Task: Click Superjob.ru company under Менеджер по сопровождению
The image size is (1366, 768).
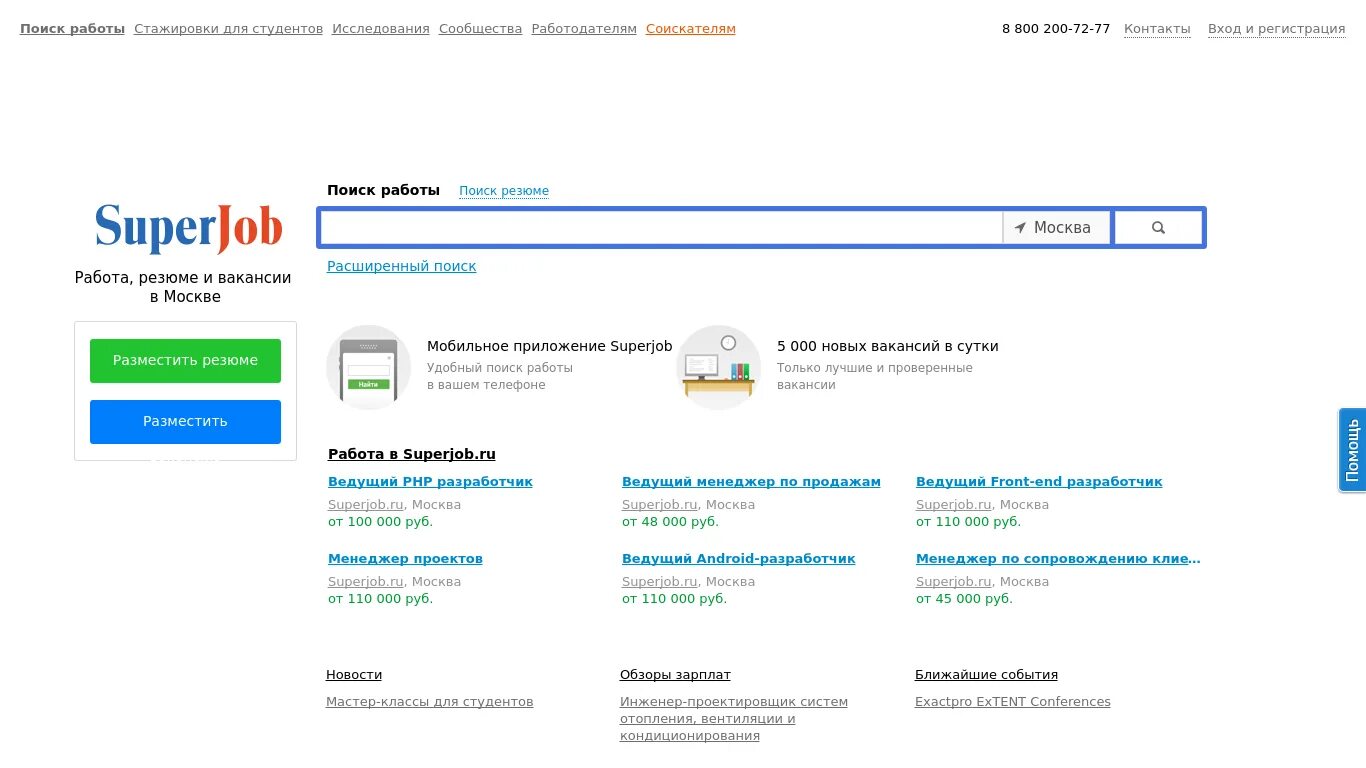Action: tap(954, 582)
